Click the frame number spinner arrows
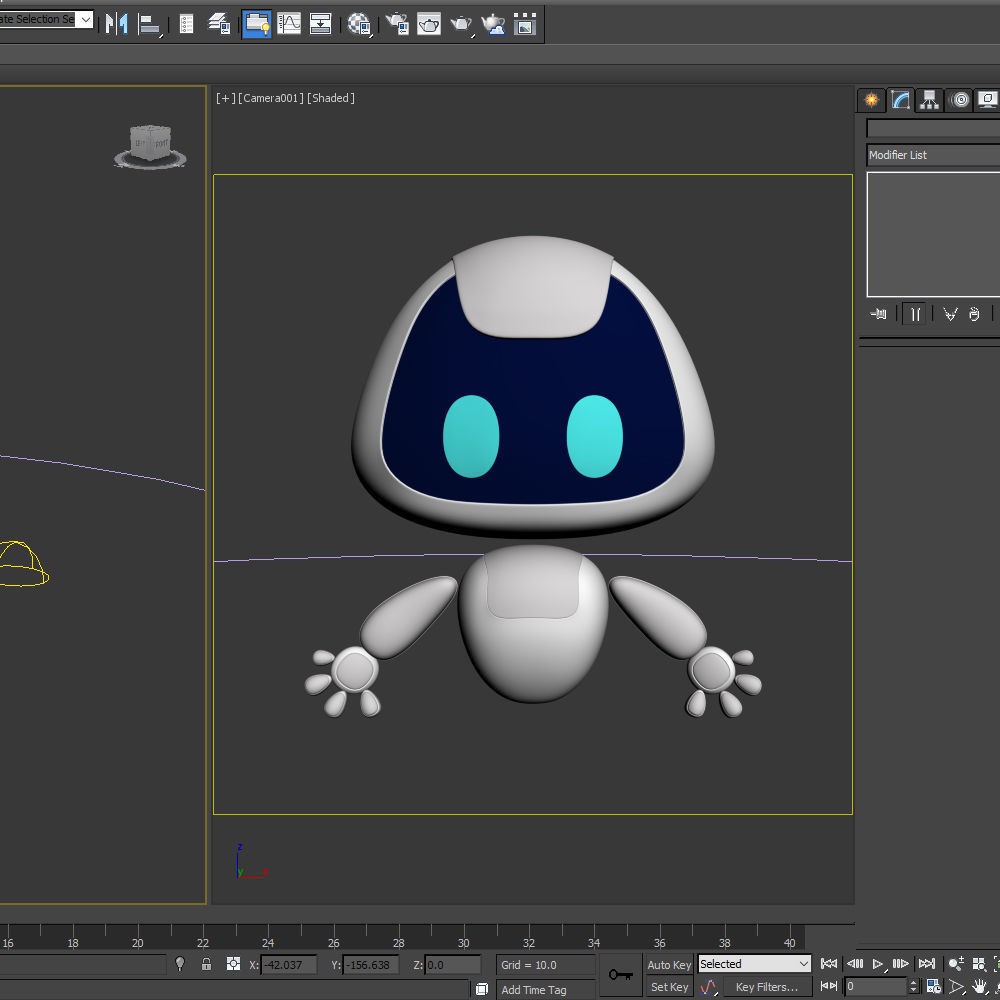This screenshot has width=1000, height=1000. (913, 986)
